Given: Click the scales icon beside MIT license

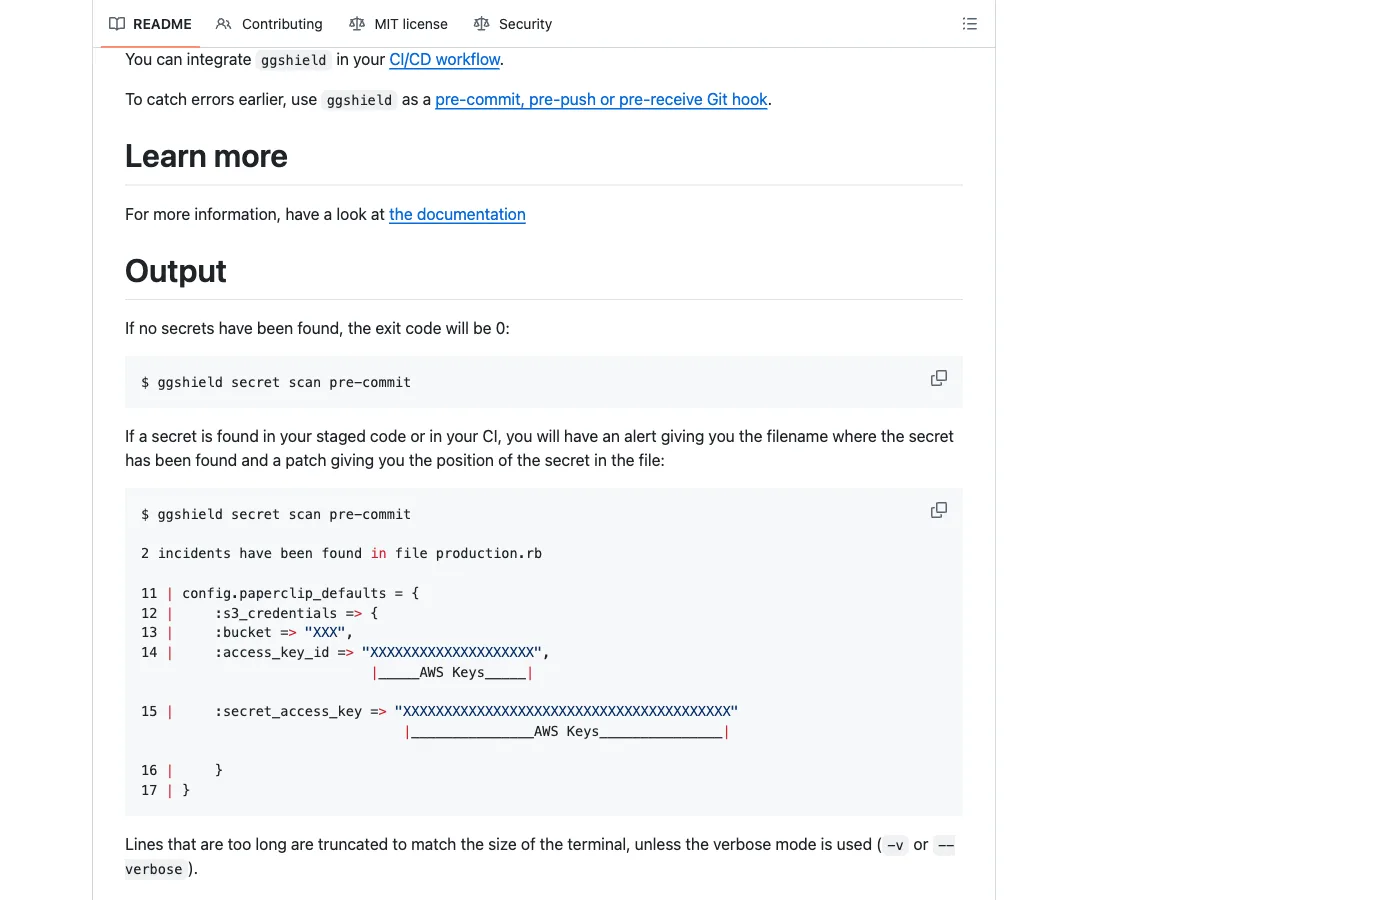Looking at the screenshot, I should point(357,23).
